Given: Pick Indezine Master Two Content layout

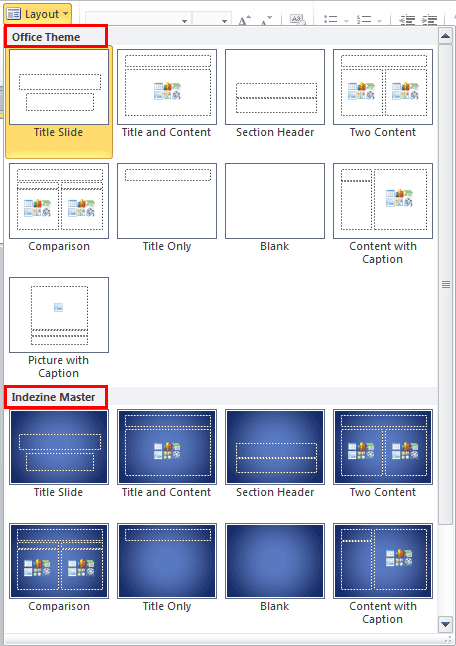Looking at the screenshot, I should click(383, 454).
